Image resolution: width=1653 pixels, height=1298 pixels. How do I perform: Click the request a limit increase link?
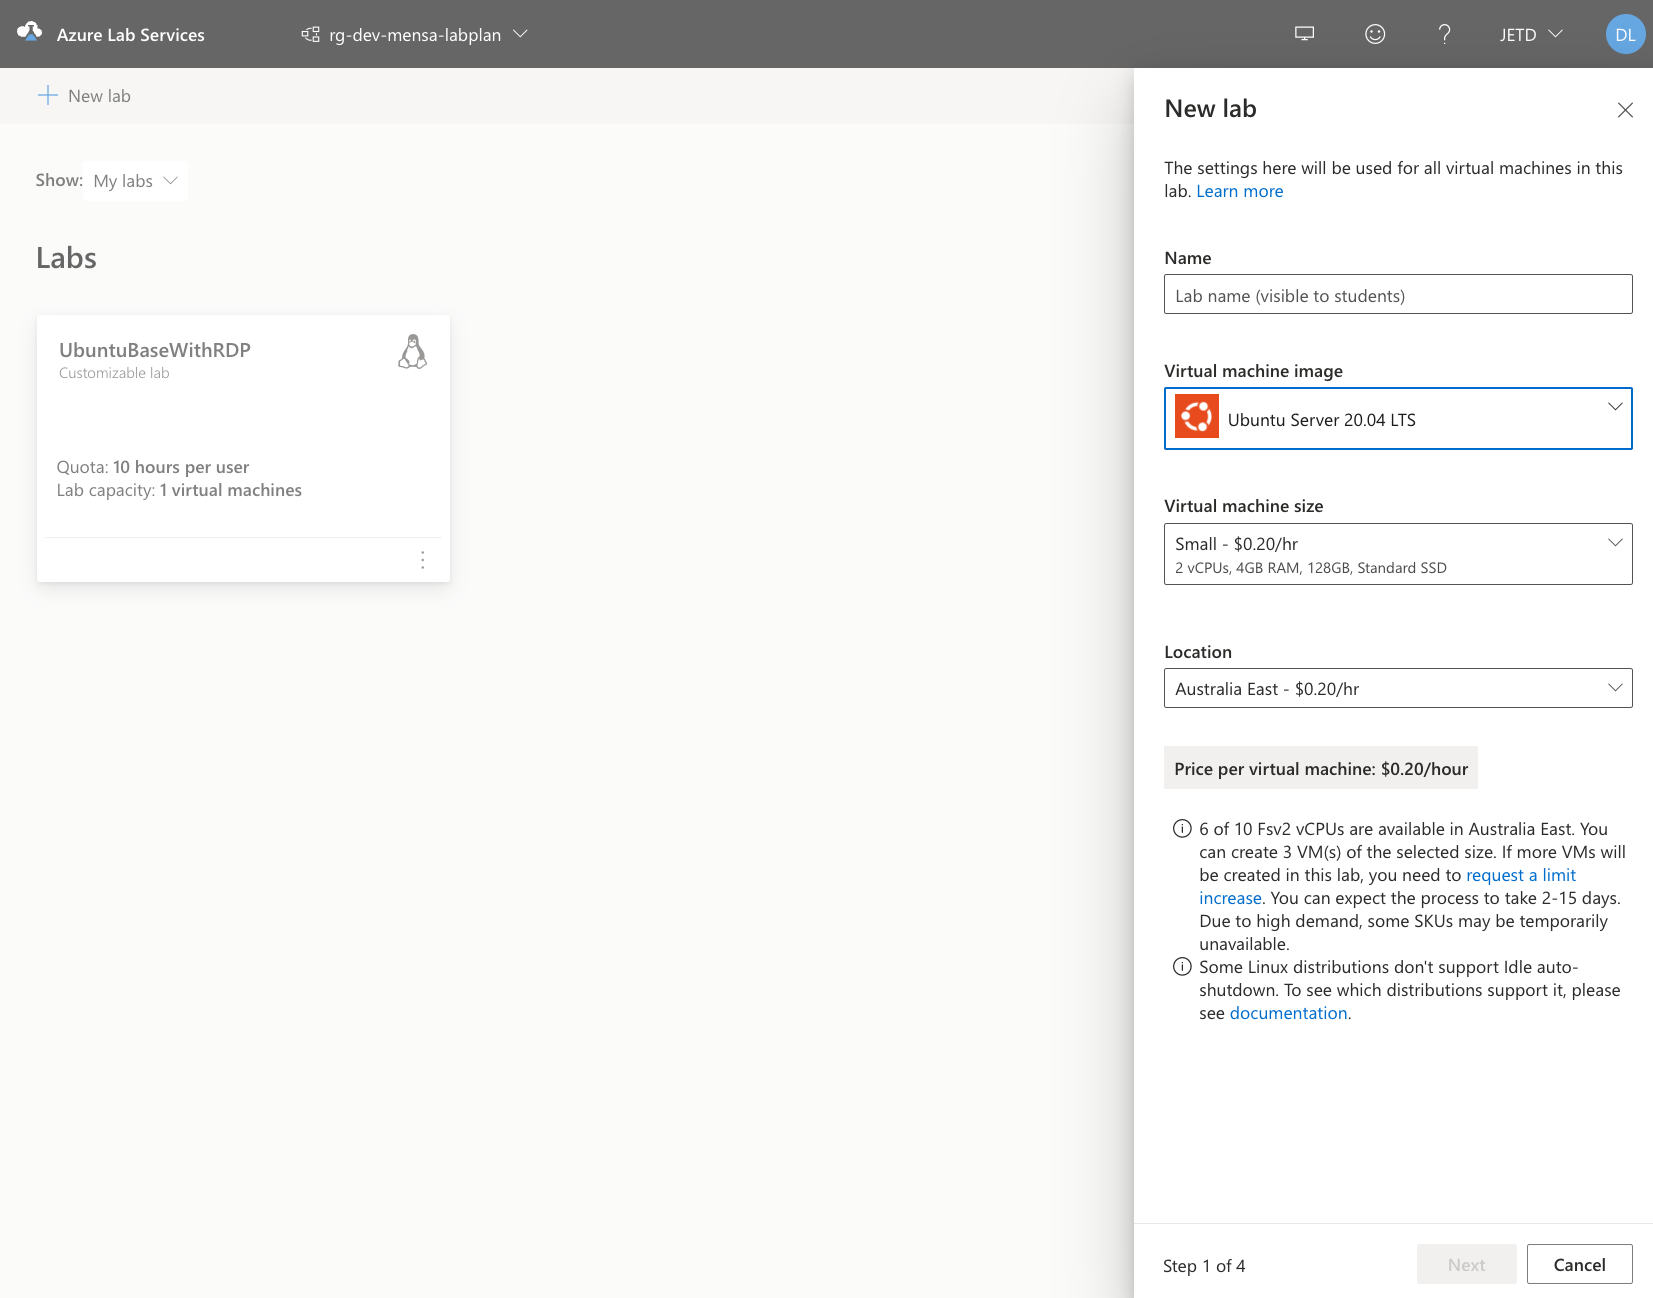coord(1520,875)
